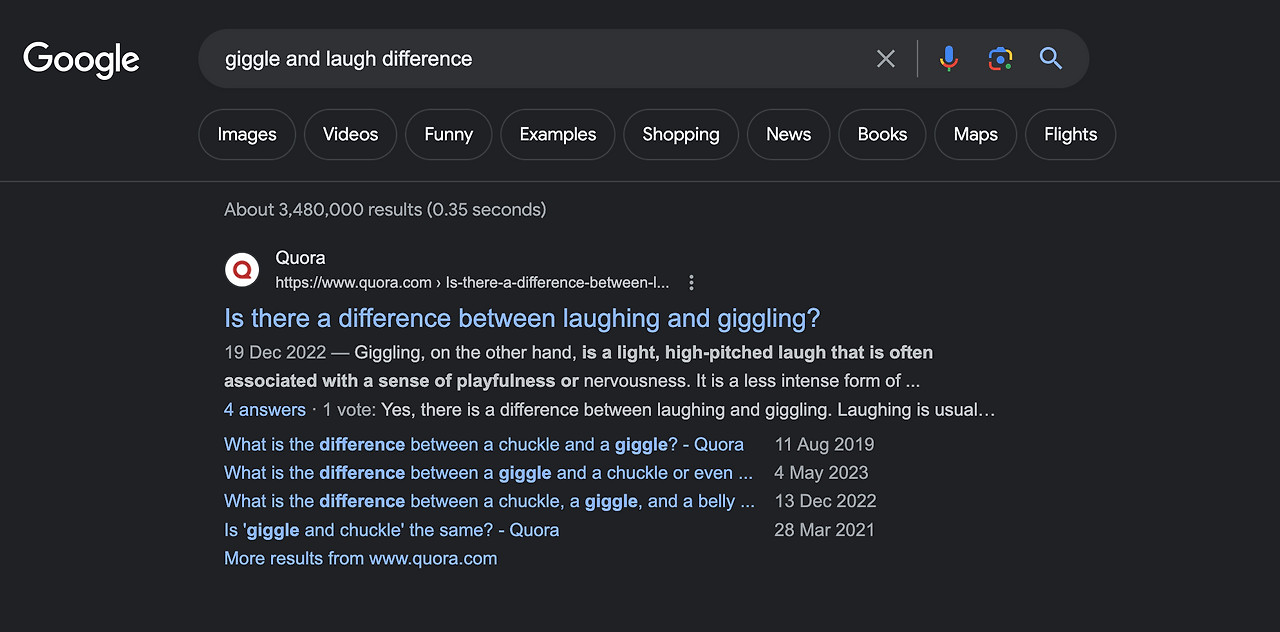
Task: Open Google Lens image search
Action: click(x=1000, y=59)
